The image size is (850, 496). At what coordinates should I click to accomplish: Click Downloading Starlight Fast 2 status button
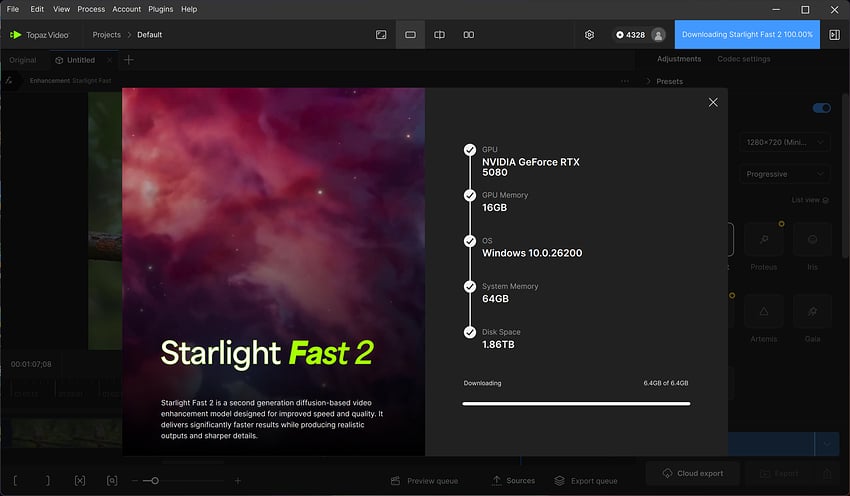(747, 34)
